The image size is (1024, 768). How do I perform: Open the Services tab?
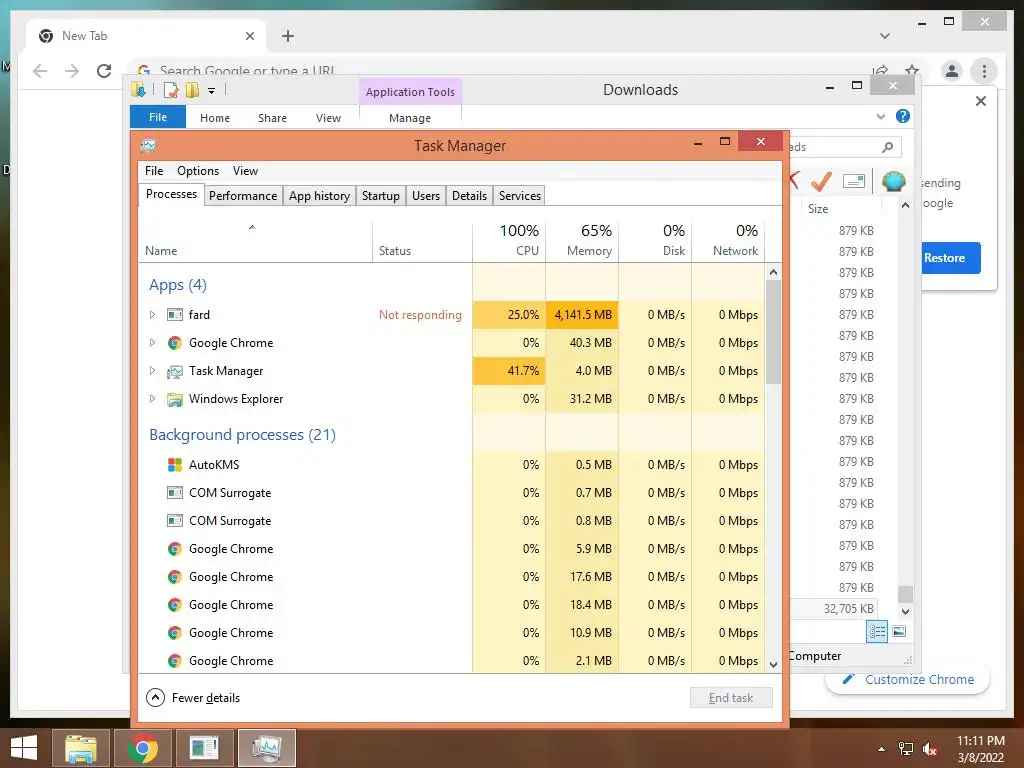point(520,196)
